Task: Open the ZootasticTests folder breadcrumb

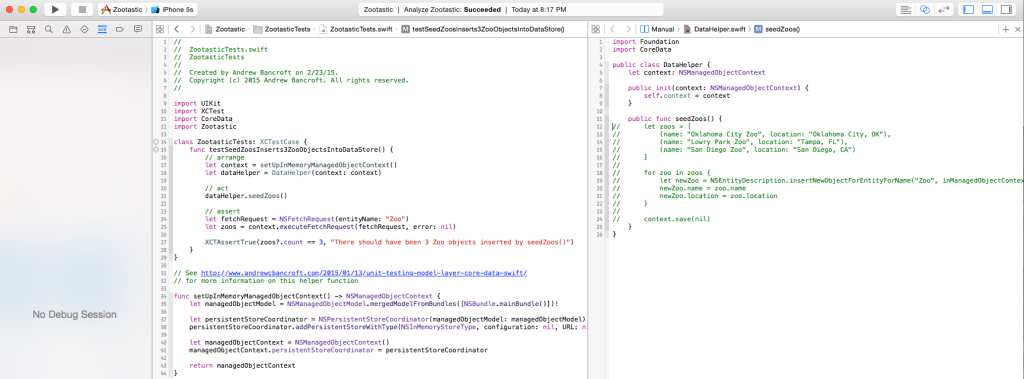Action: click(x=281, y=29)
